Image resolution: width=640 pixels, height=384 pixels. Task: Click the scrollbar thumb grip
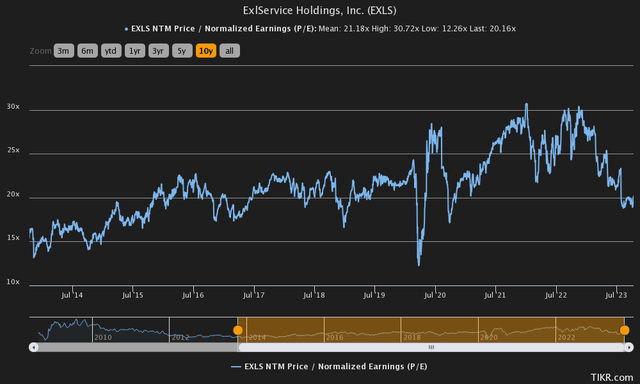click(x=431, y=347)
